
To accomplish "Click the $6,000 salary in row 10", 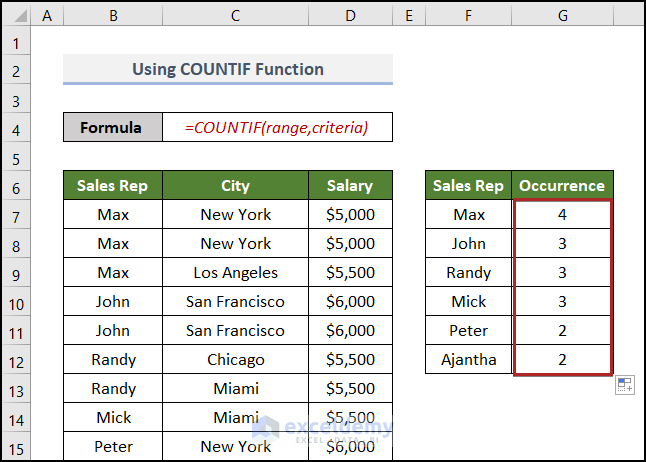I will coord(350,301).
